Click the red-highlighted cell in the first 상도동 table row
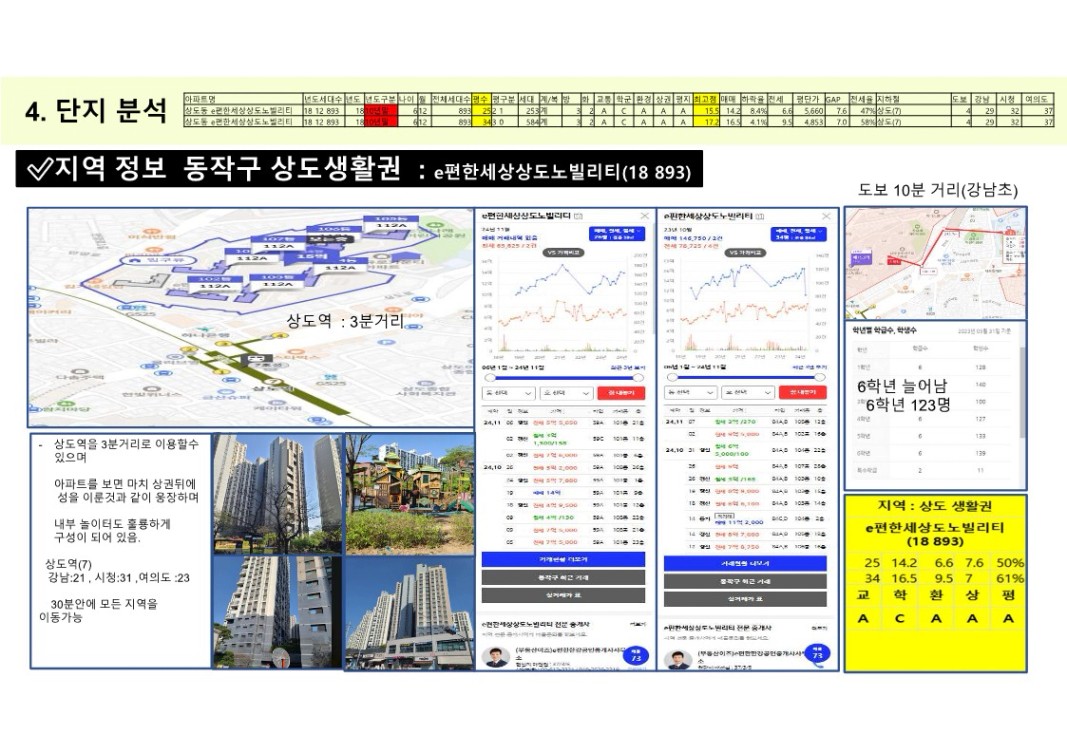This screenshot has width=1067, height=753. pyautogui.click(x=382, y=110)
